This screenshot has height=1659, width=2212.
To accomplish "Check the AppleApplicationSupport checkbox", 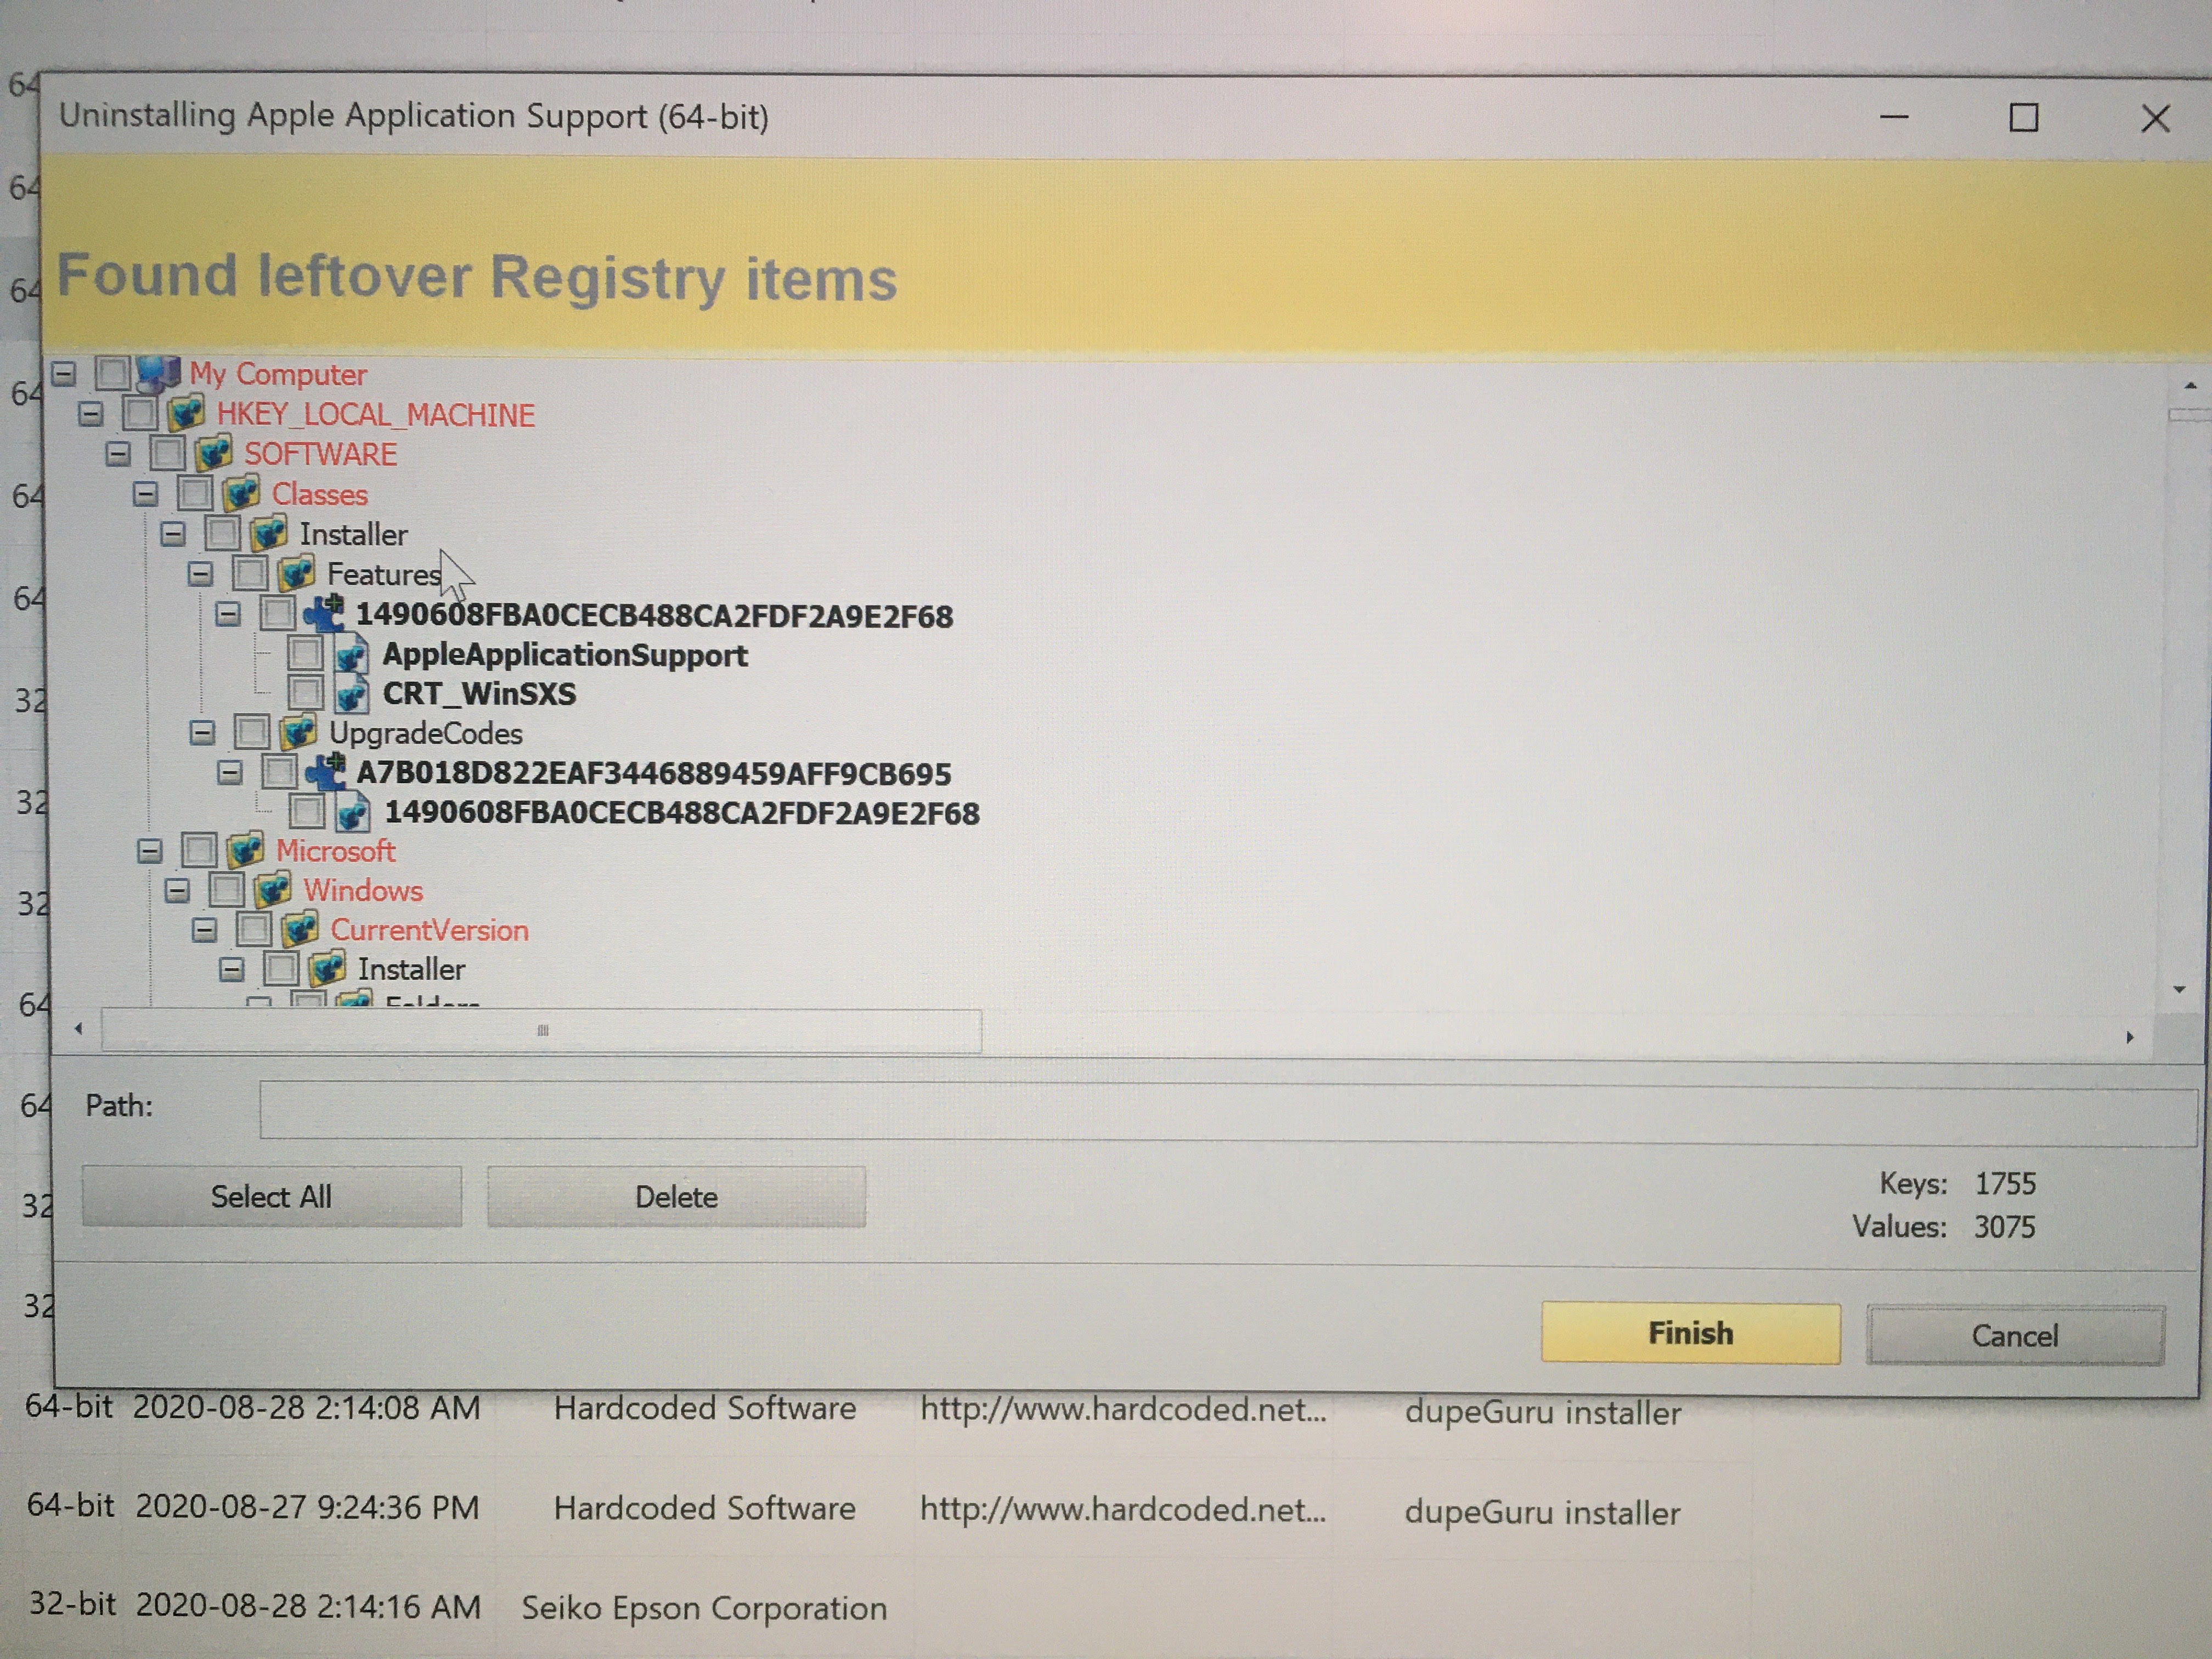I will coord(305,654).
